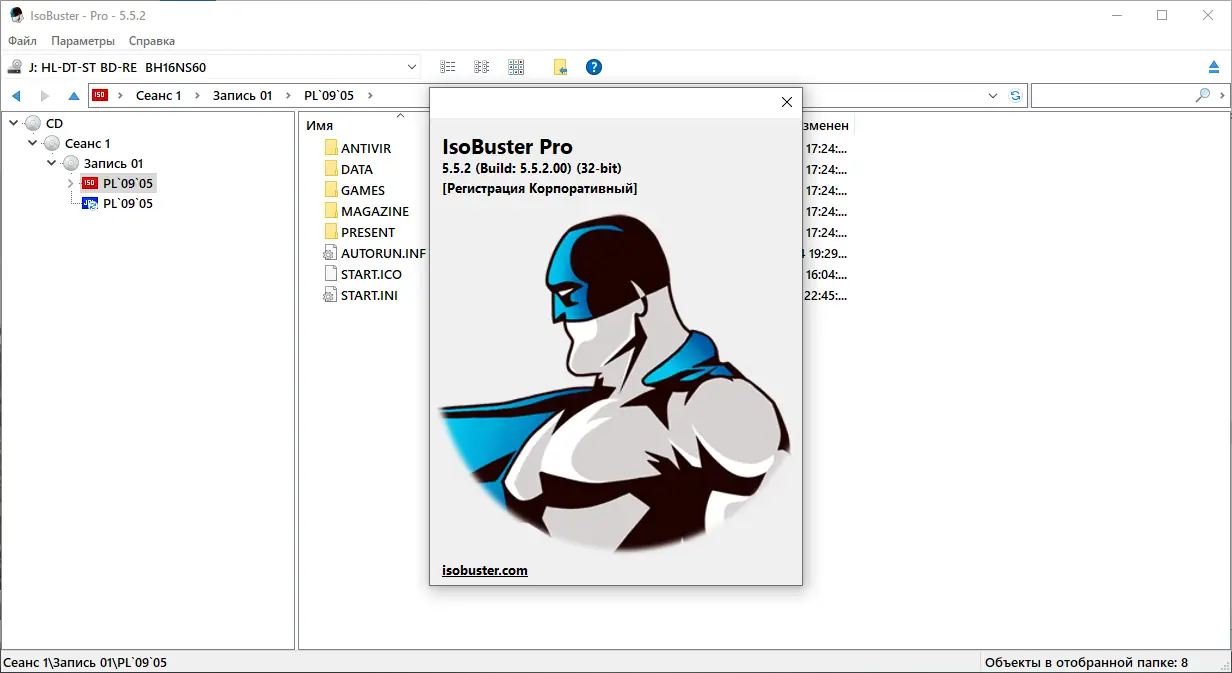Open the Файл menu

tap(21, 41)
